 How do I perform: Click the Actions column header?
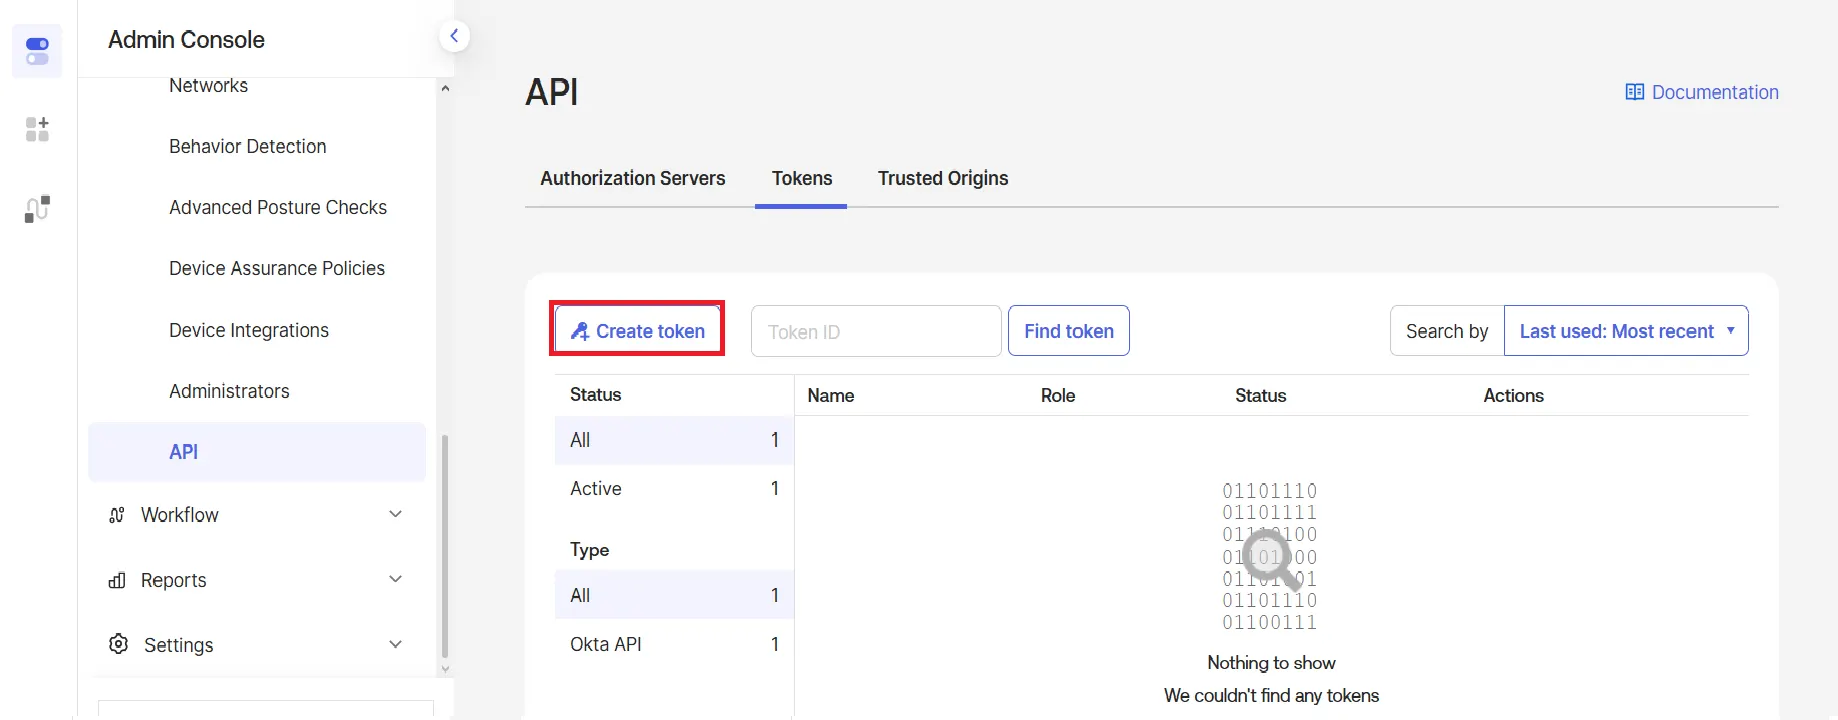pos(1513,396)
